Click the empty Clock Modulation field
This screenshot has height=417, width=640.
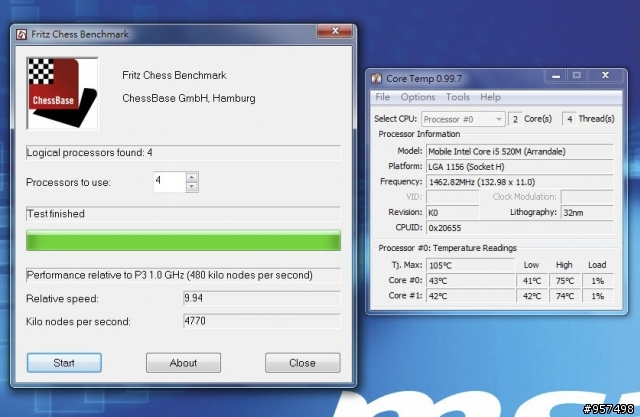pyautogui.click(x=587, y=197)
